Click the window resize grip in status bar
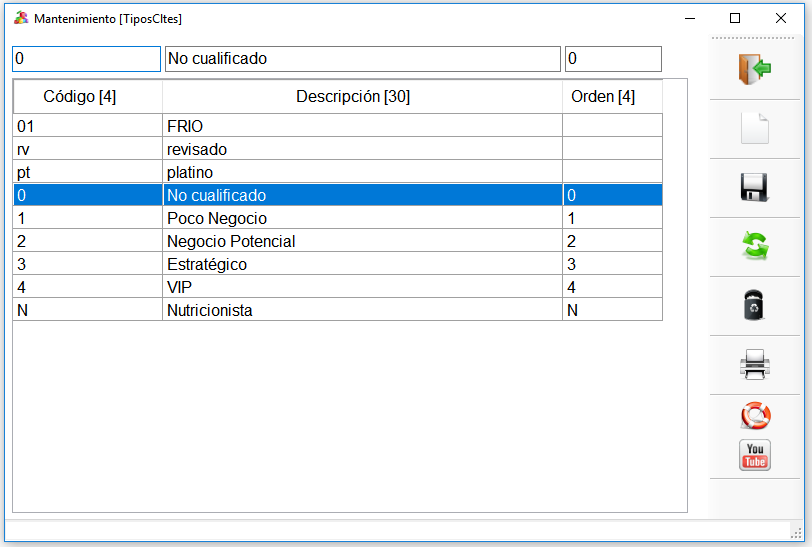The image size is (812, 547). pyautogui.click(x=796, y=533)
